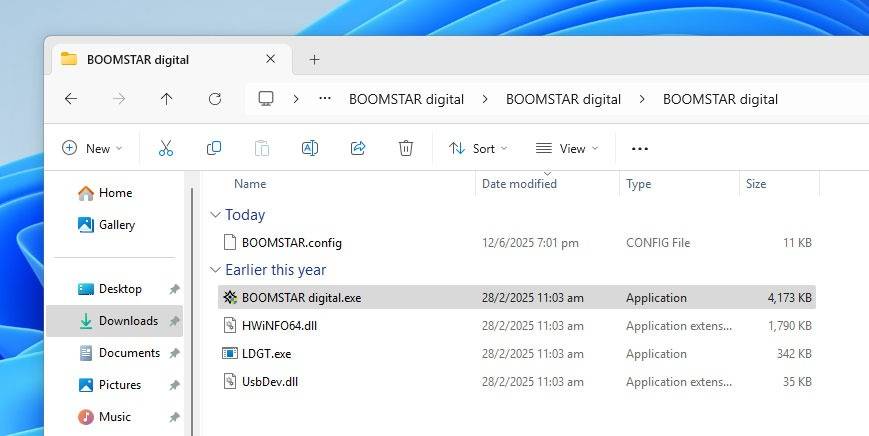
Task: Collapse the Earlier this year group
Action: tap(215, 270)
